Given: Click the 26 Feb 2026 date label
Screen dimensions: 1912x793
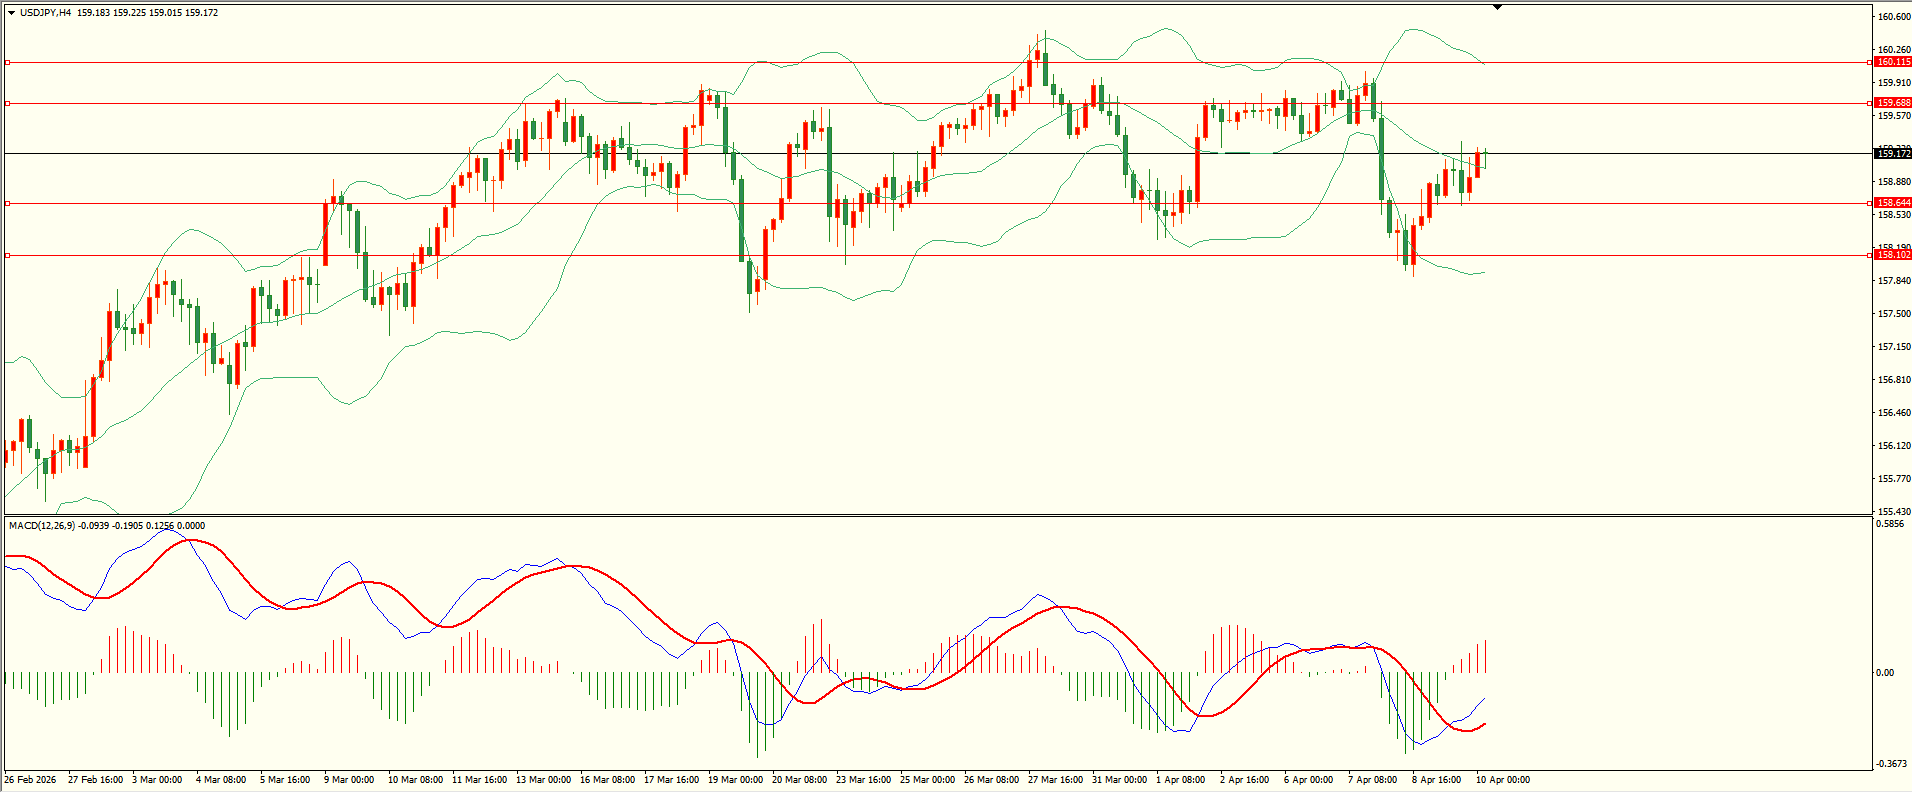Looking at the screenshot, I should [x=30, y=779].
